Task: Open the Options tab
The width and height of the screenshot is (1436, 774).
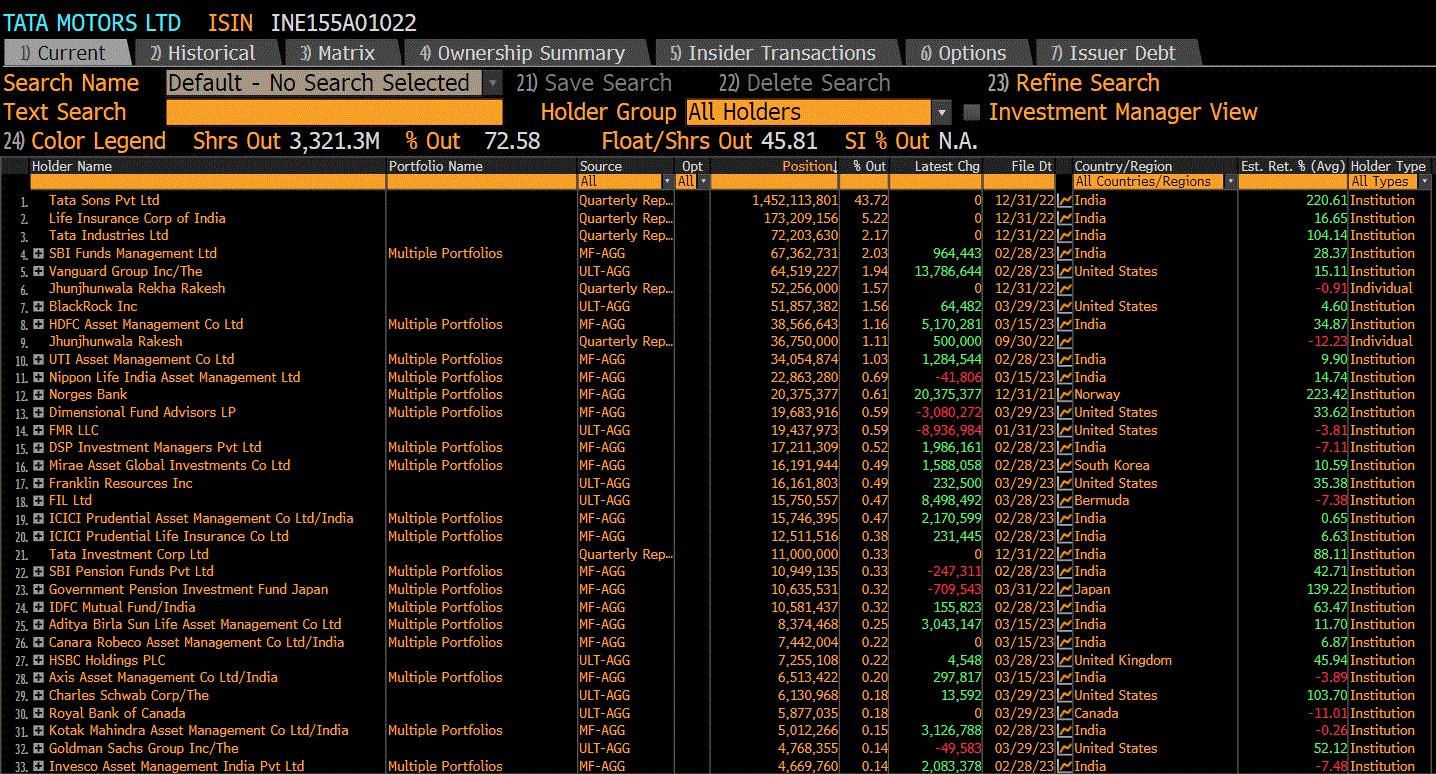Action: pos(965,53)
